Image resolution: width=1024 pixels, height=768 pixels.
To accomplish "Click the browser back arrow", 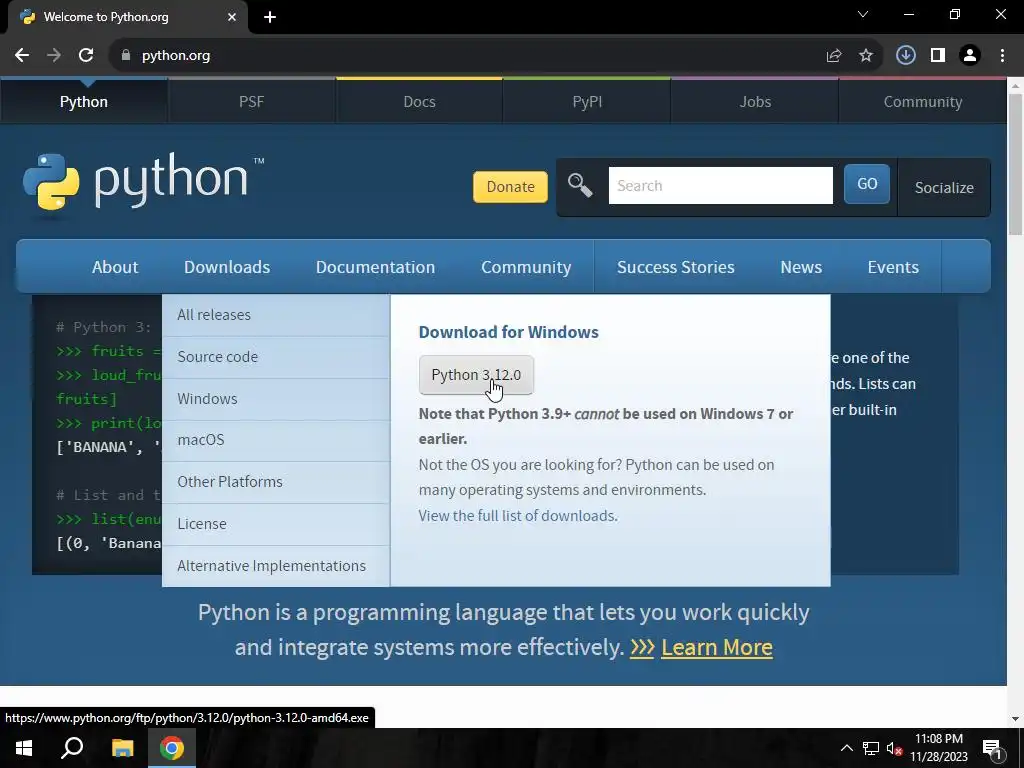I will [x=22, y=56].
